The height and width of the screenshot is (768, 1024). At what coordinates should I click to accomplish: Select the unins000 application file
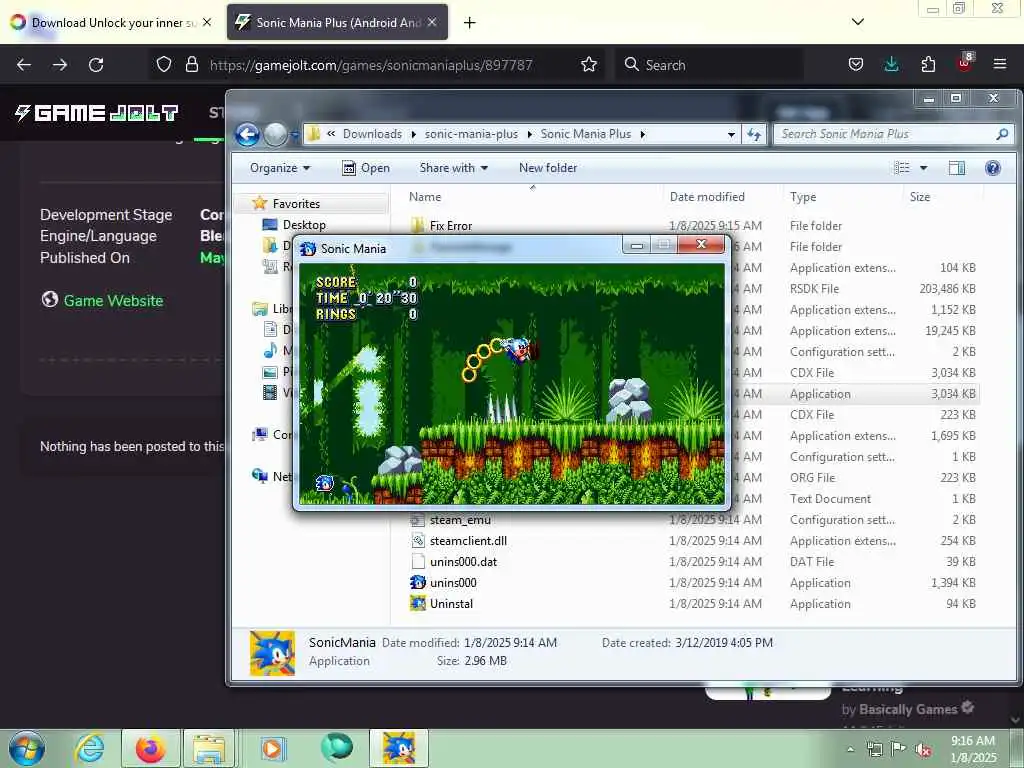tap(453, 583)
